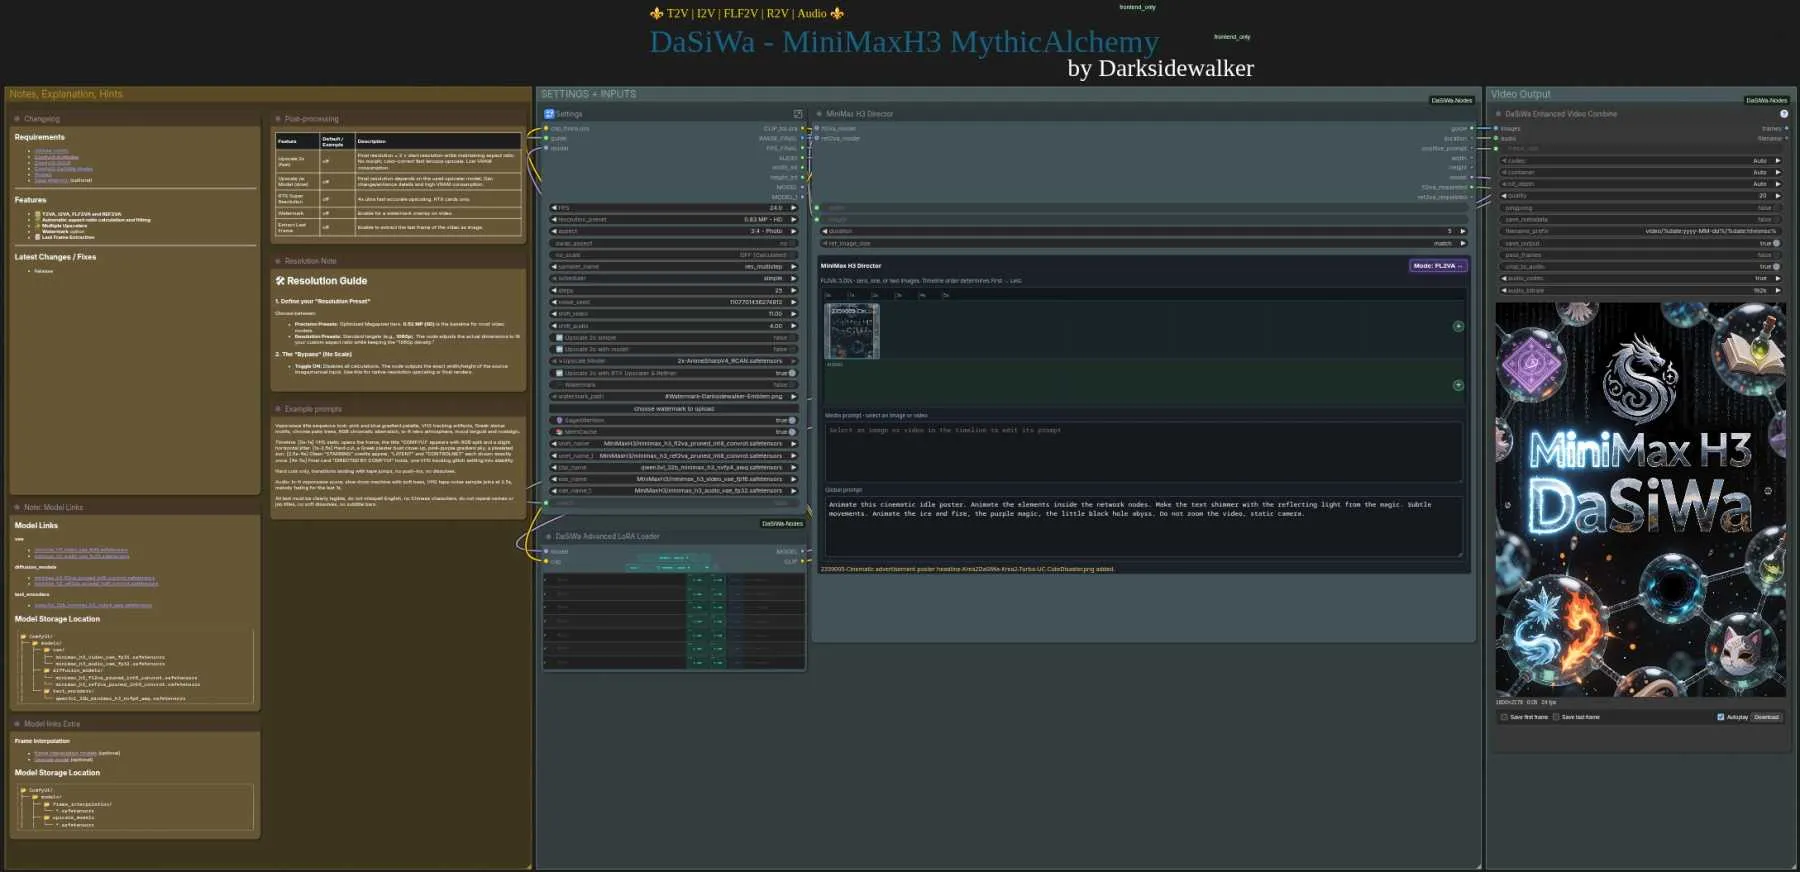1800x872 pixels.
Task: Edit the filename_prefix field in Video Combine
Action: 1641,232
